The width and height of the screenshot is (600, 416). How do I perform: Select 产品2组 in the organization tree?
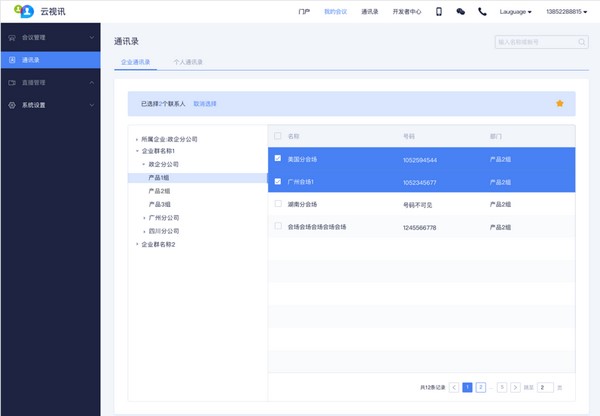click(159, 190)
